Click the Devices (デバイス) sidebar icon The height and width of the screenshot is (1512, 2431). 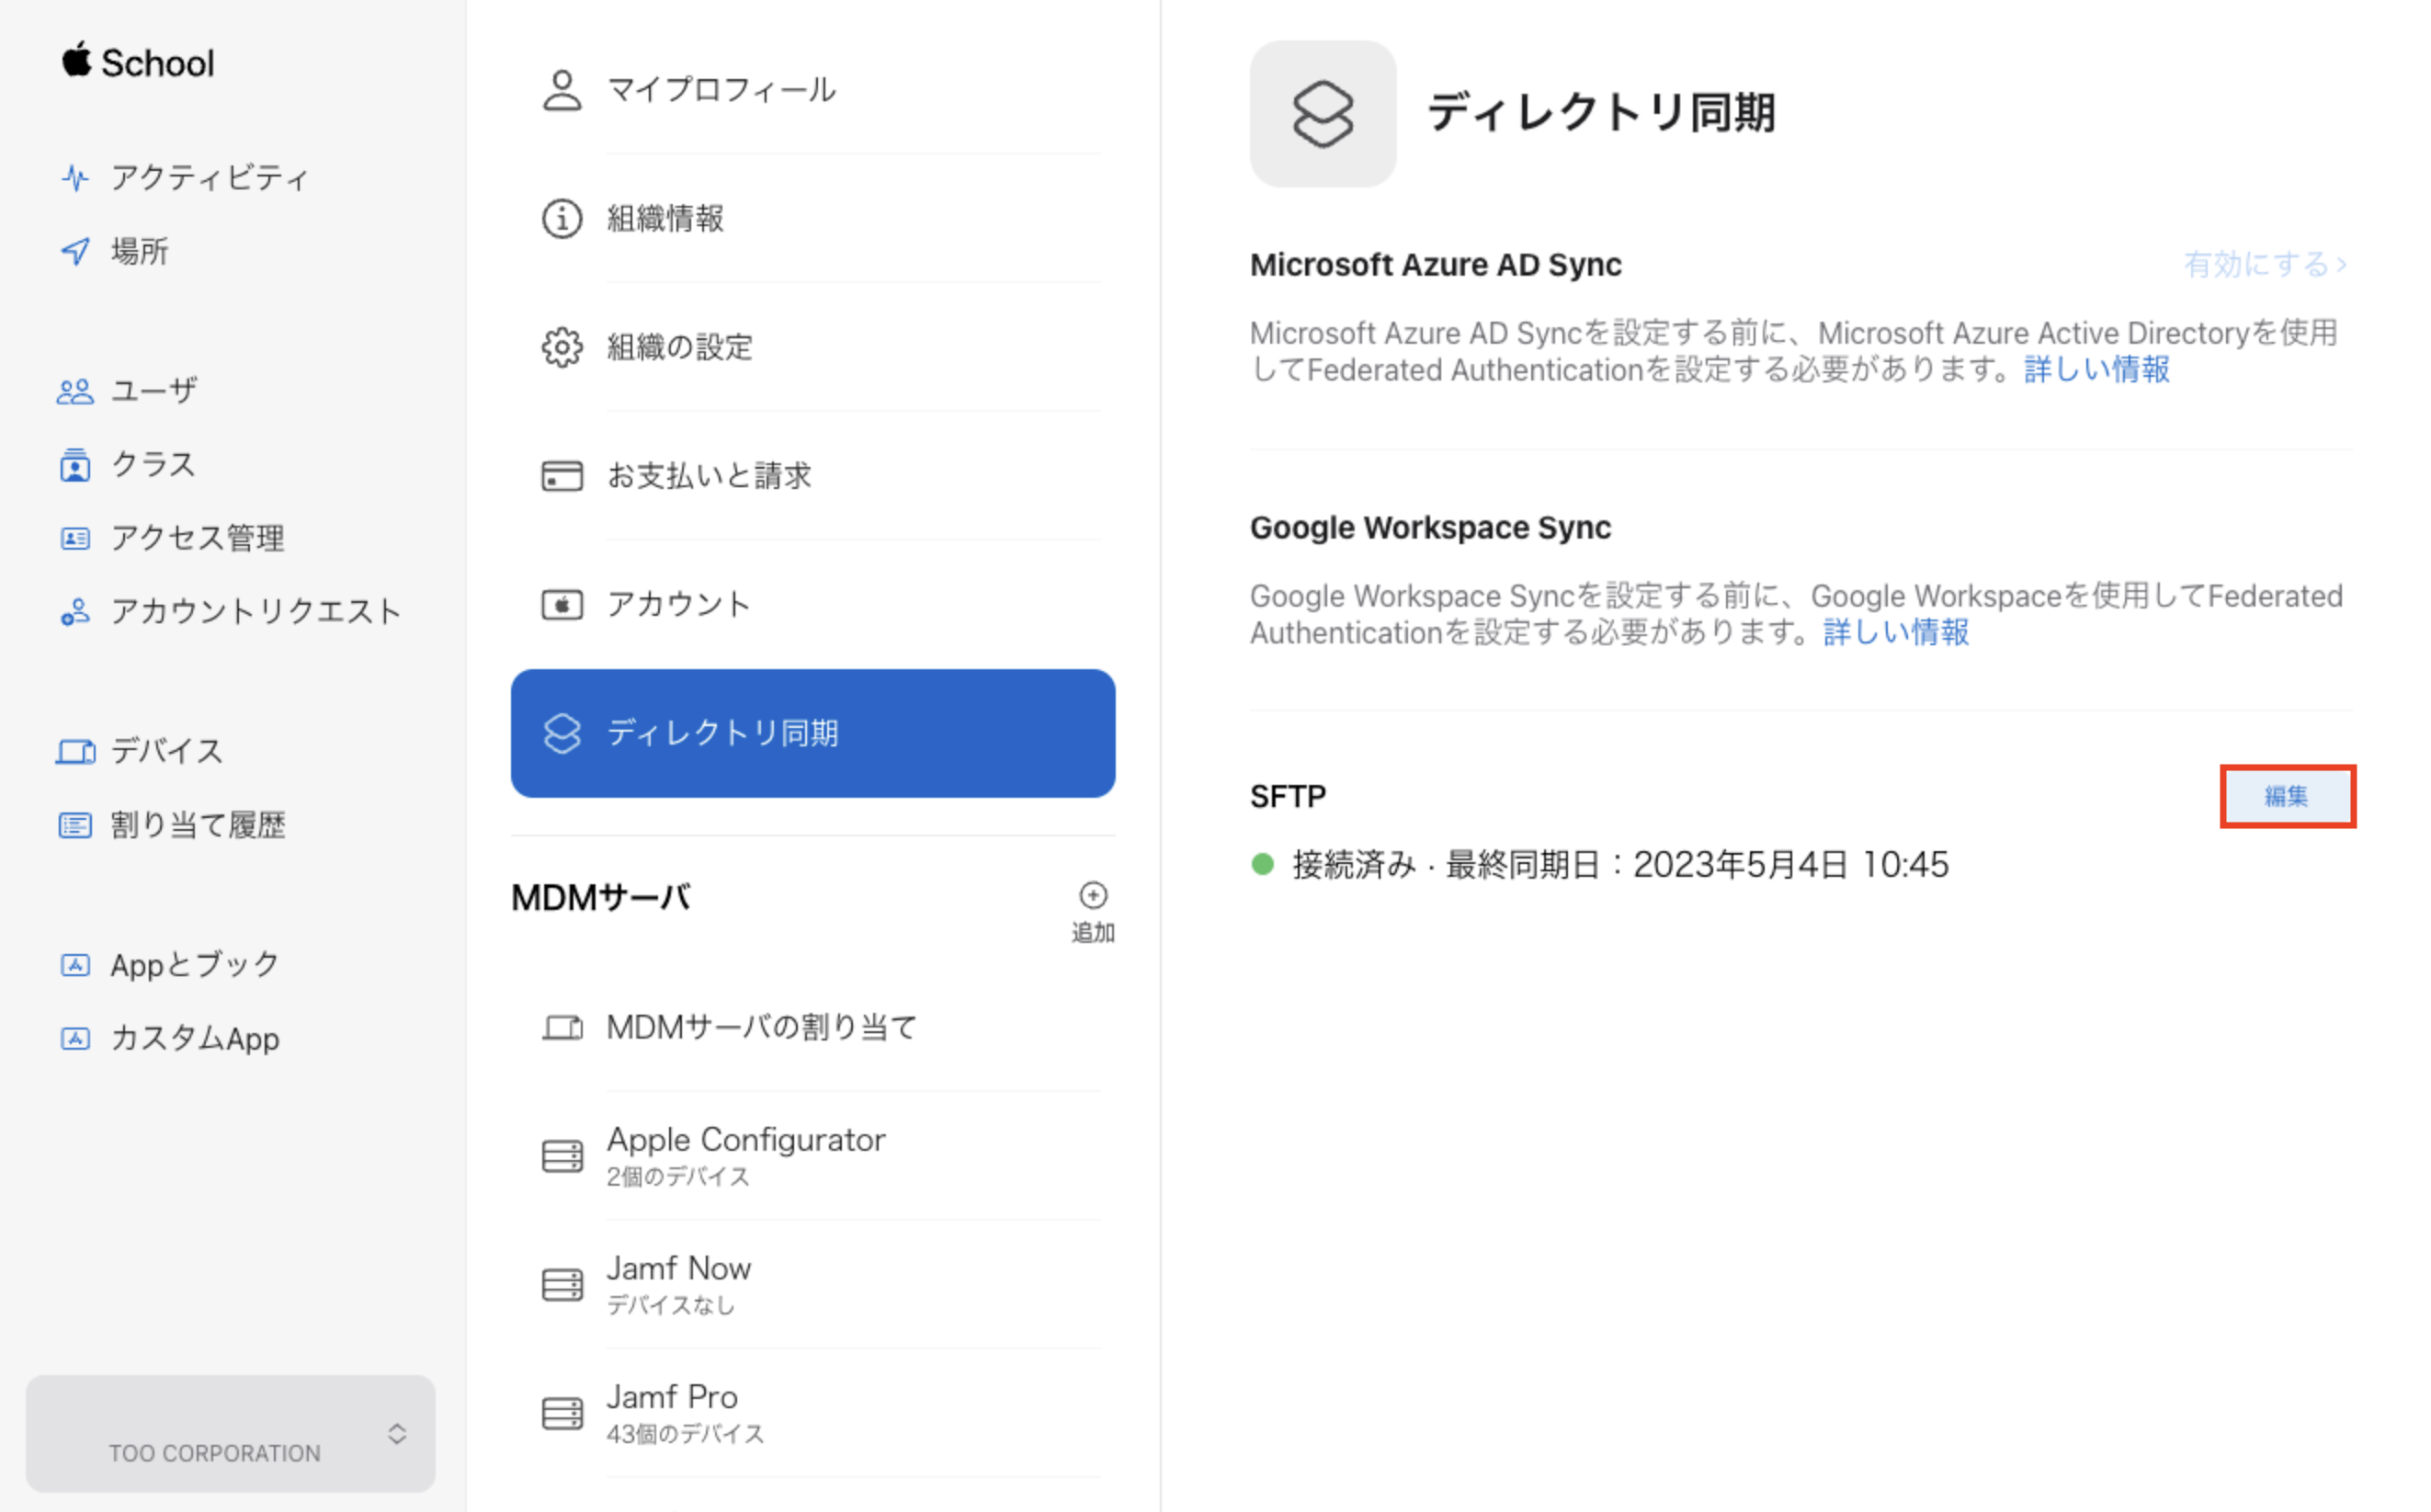pyautogui.click(x=75, y=751)
